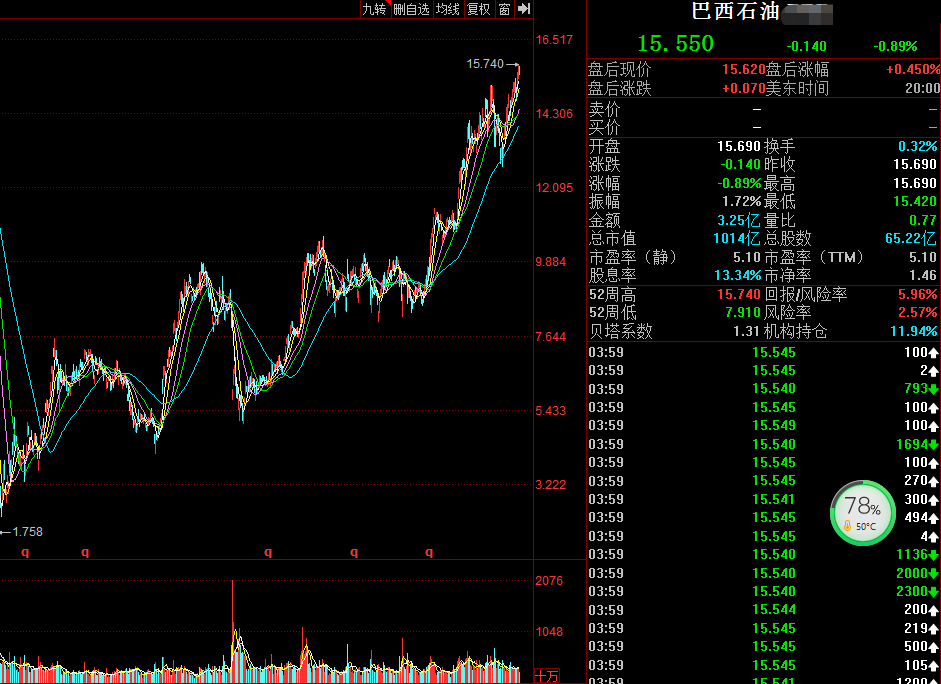The image size is (941, 684).
Task: Click the 换手 turnover value 0.32%
Action: pos(918,146)
